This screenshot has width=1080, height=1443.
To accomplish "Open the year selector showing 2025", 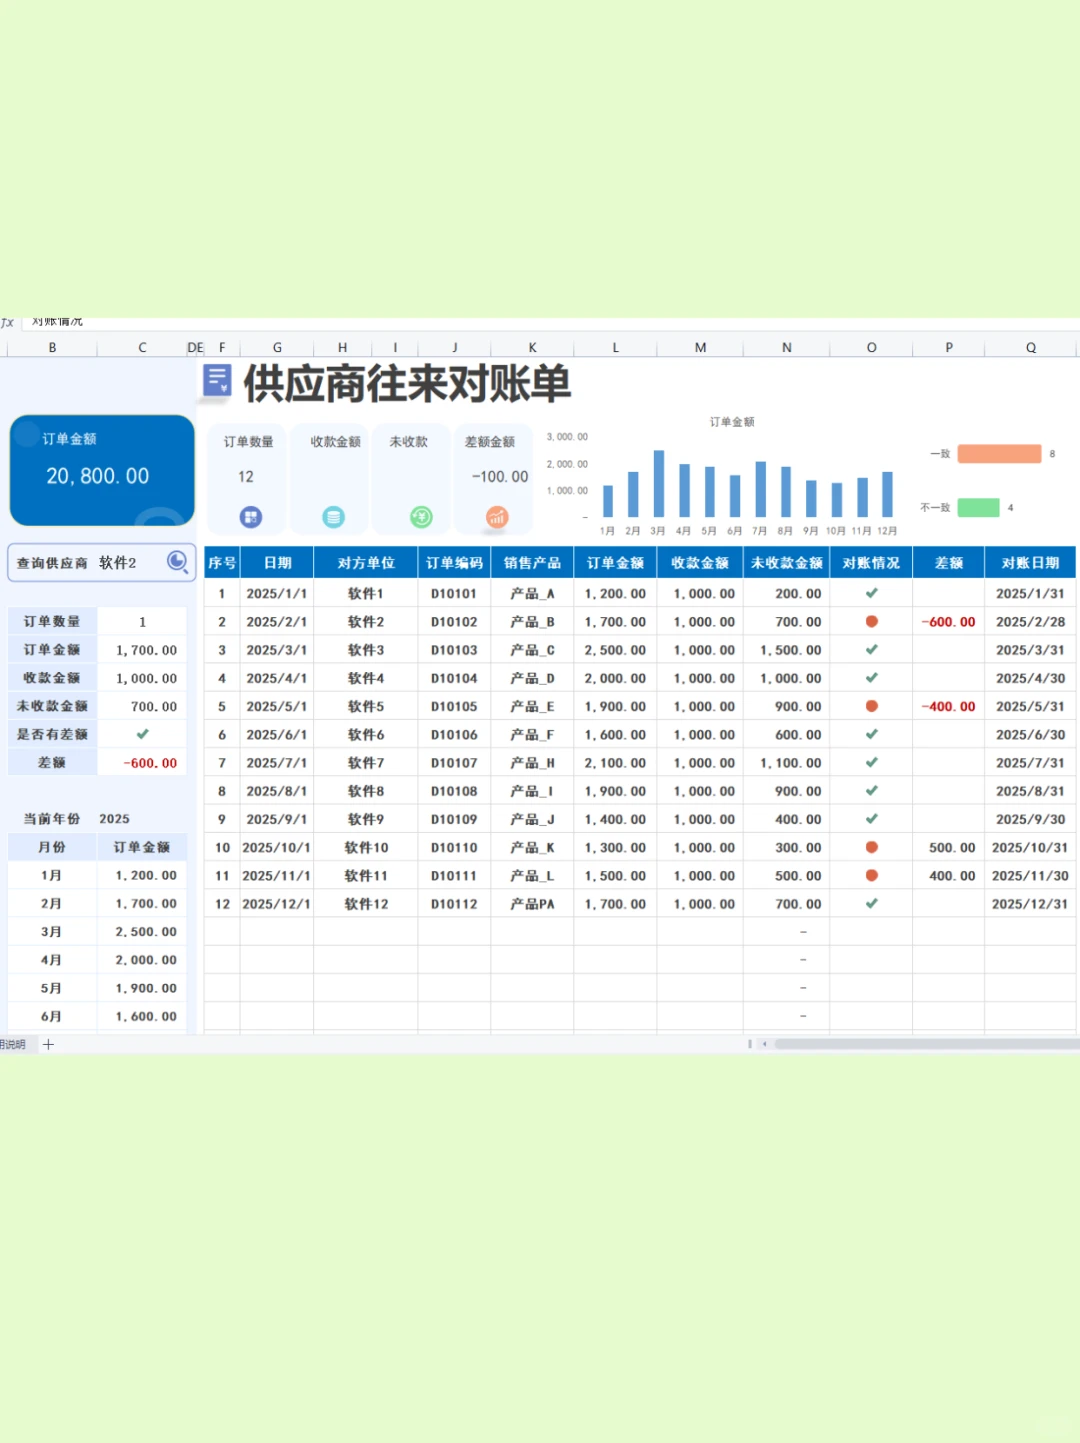I will pos(114,818).
